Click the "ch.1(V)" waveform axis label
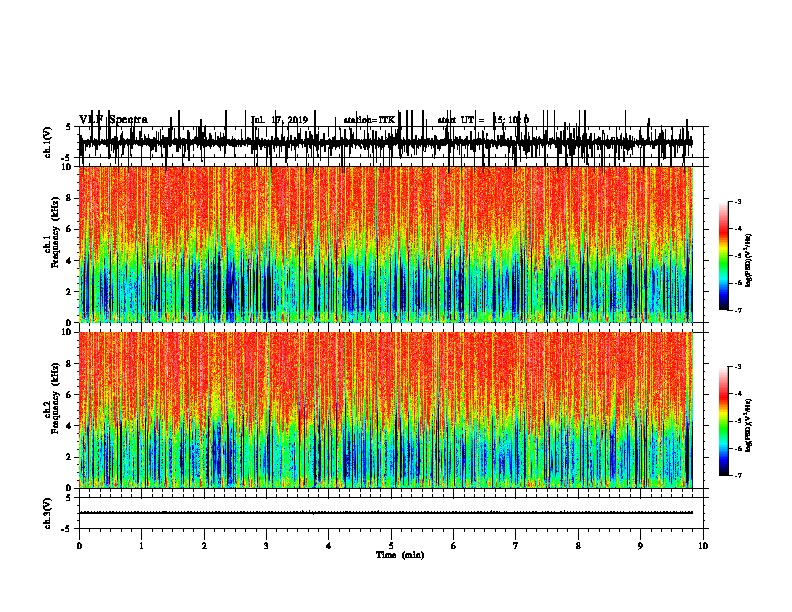792x612 pixels. click(x=47, y=142)
